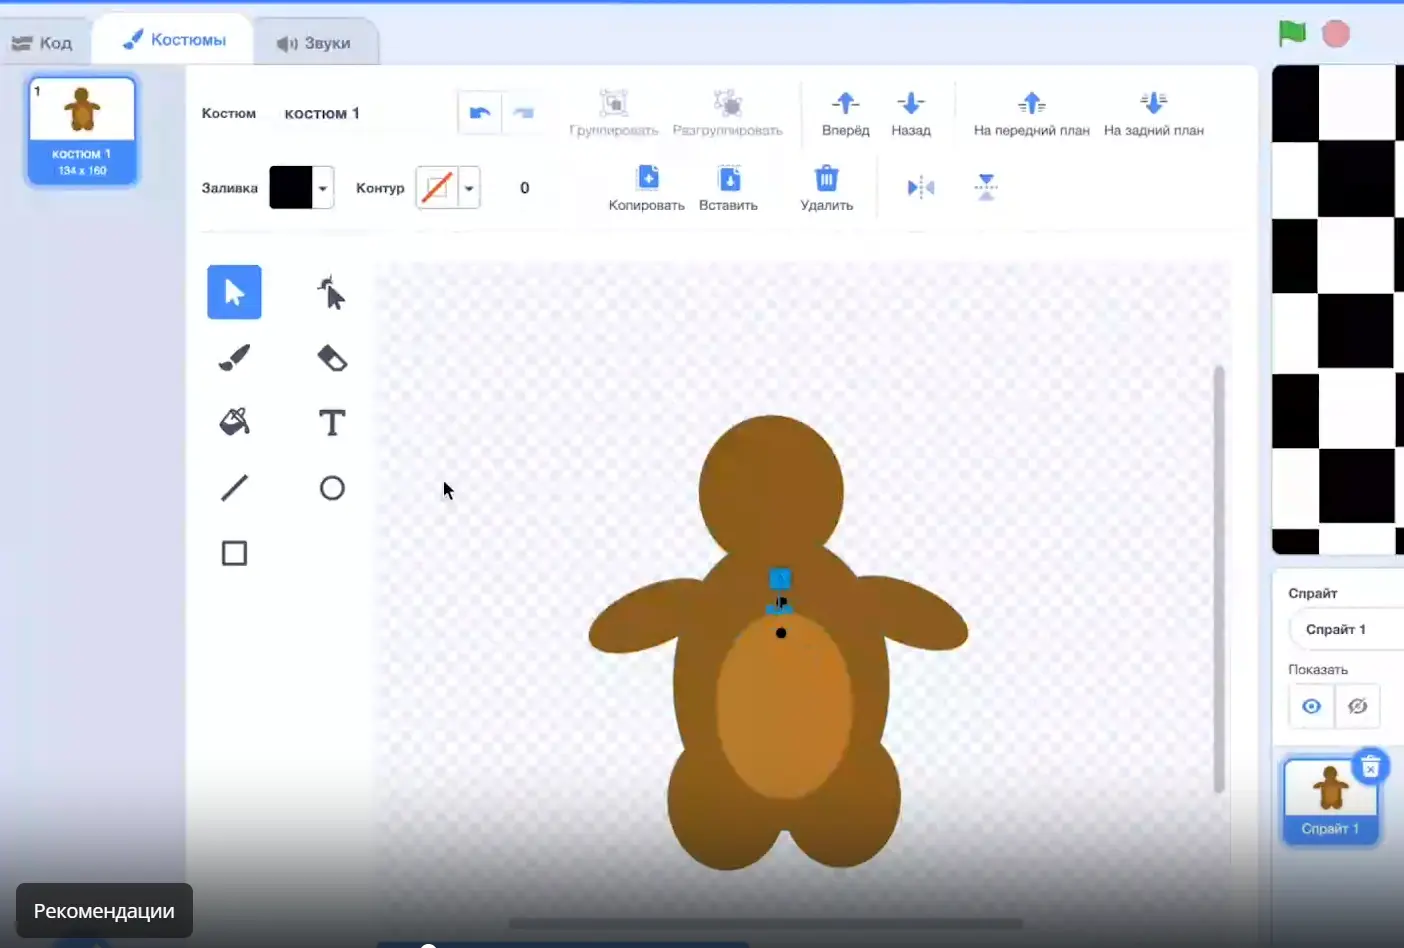Select the Line tool

coord(234,488)
